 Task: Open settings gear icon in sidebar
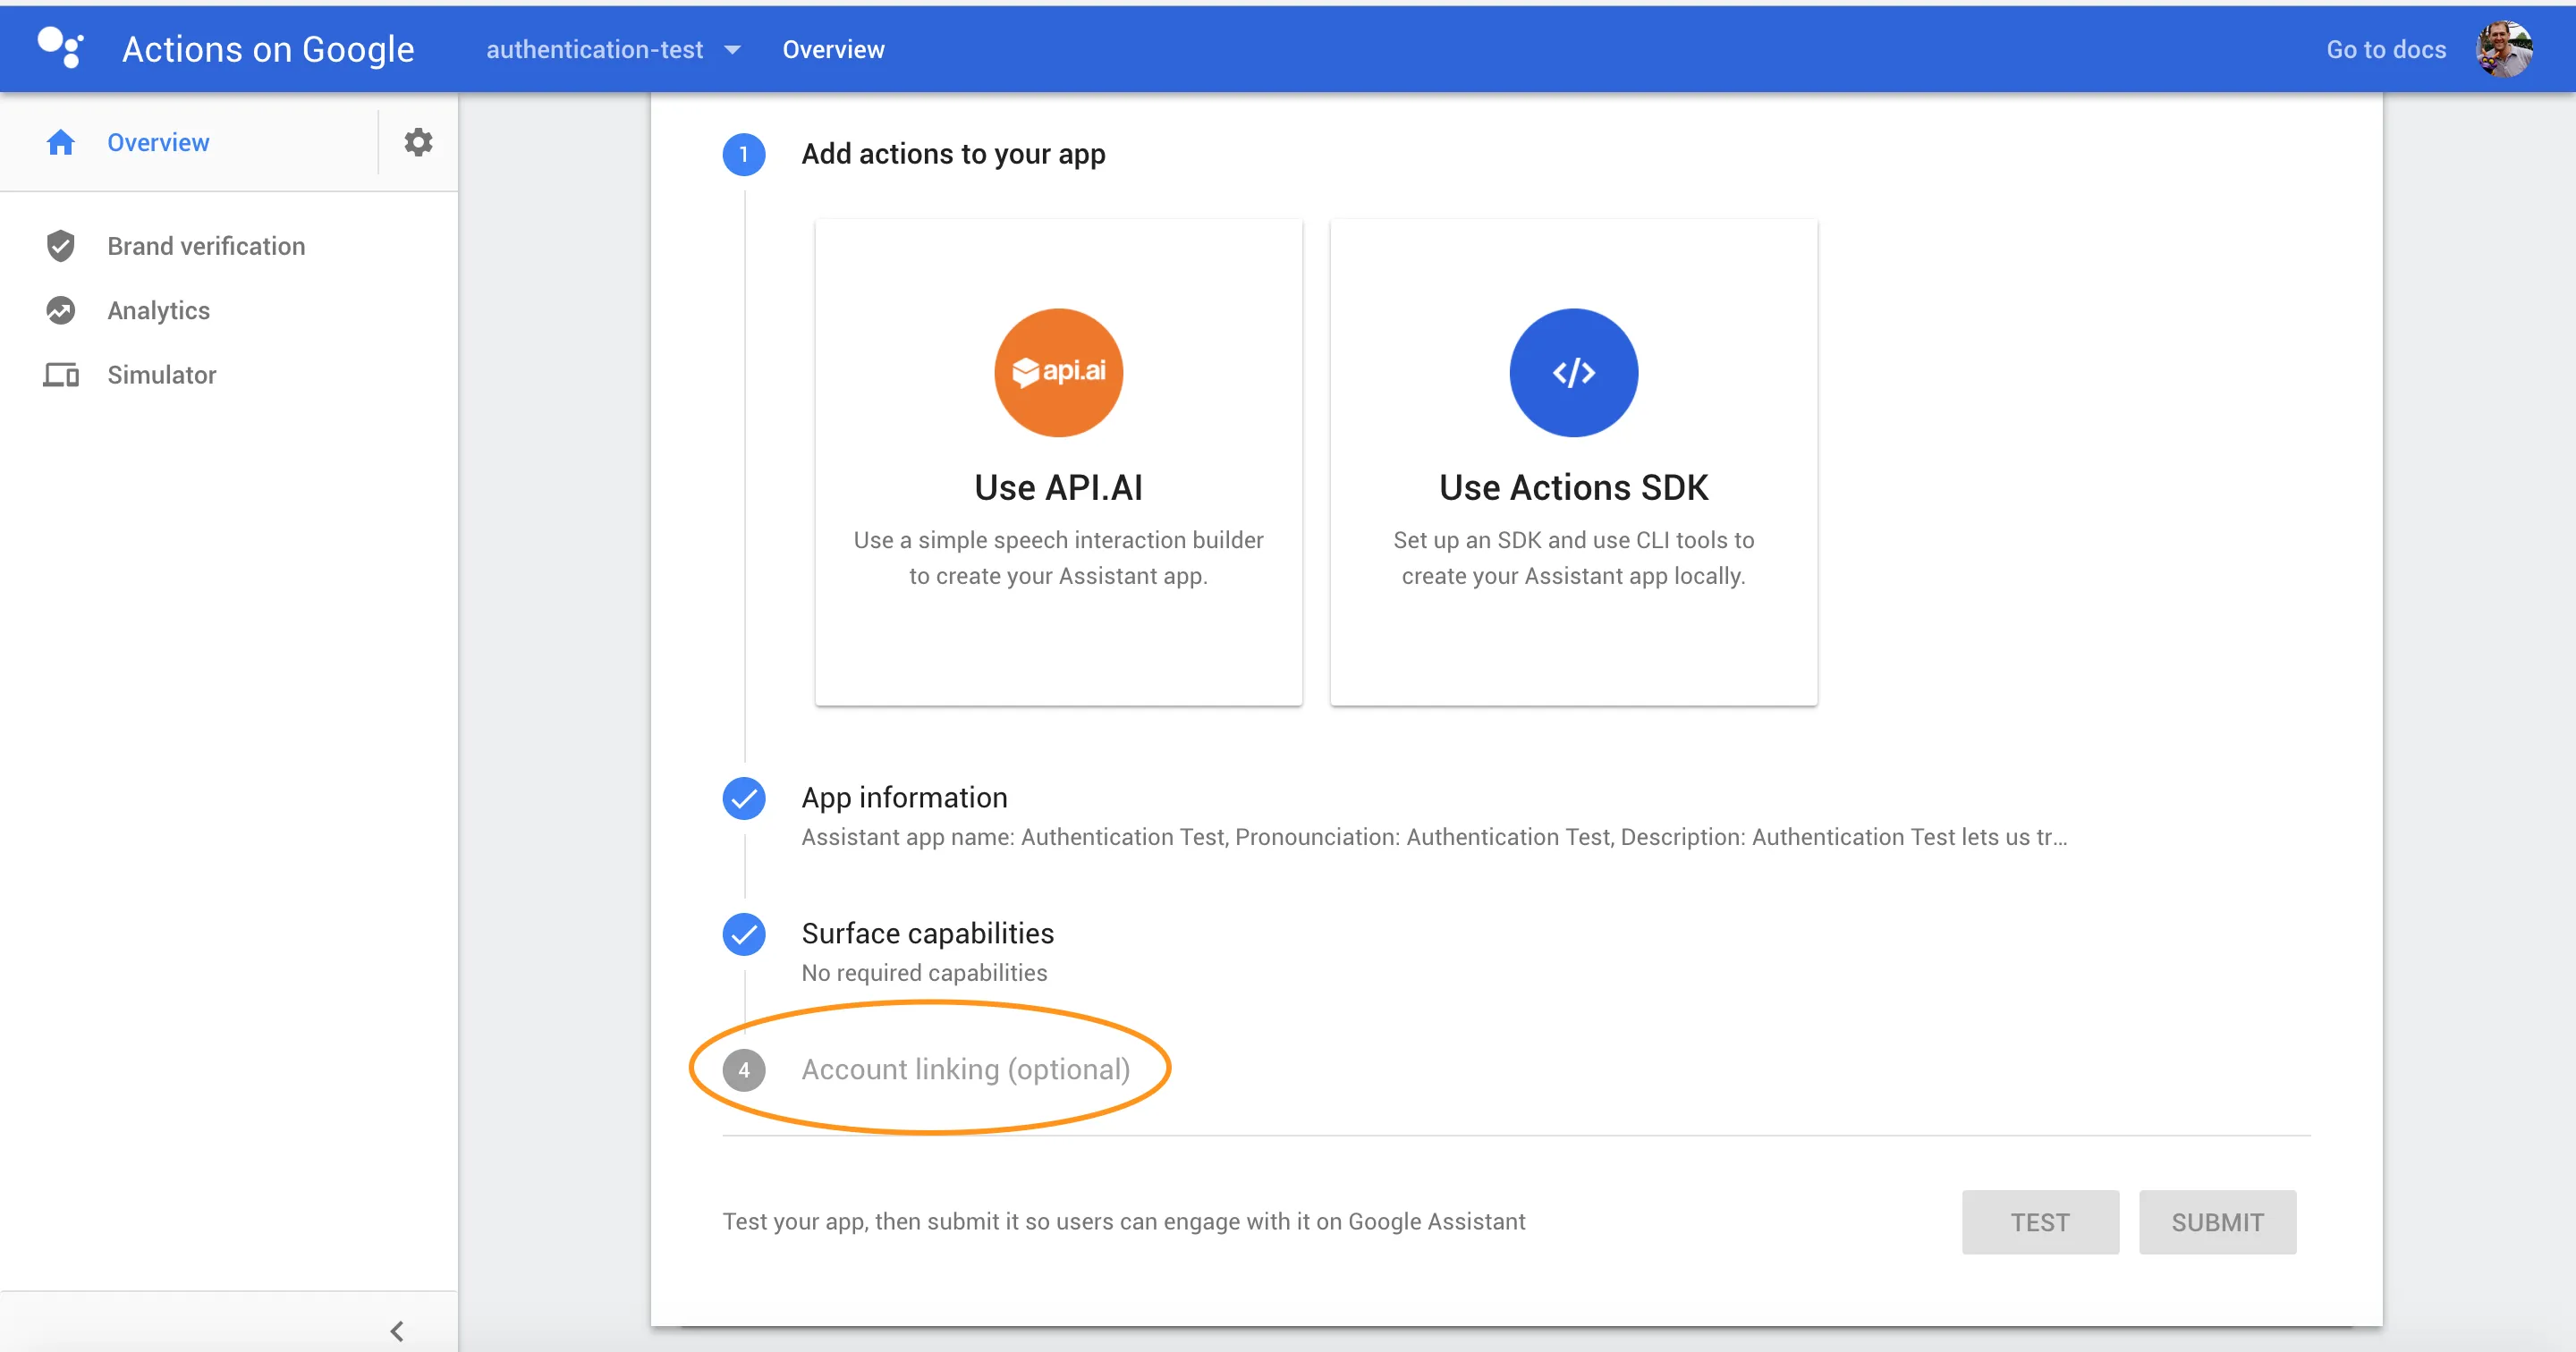pyautogui.click(x=418, y=142)
